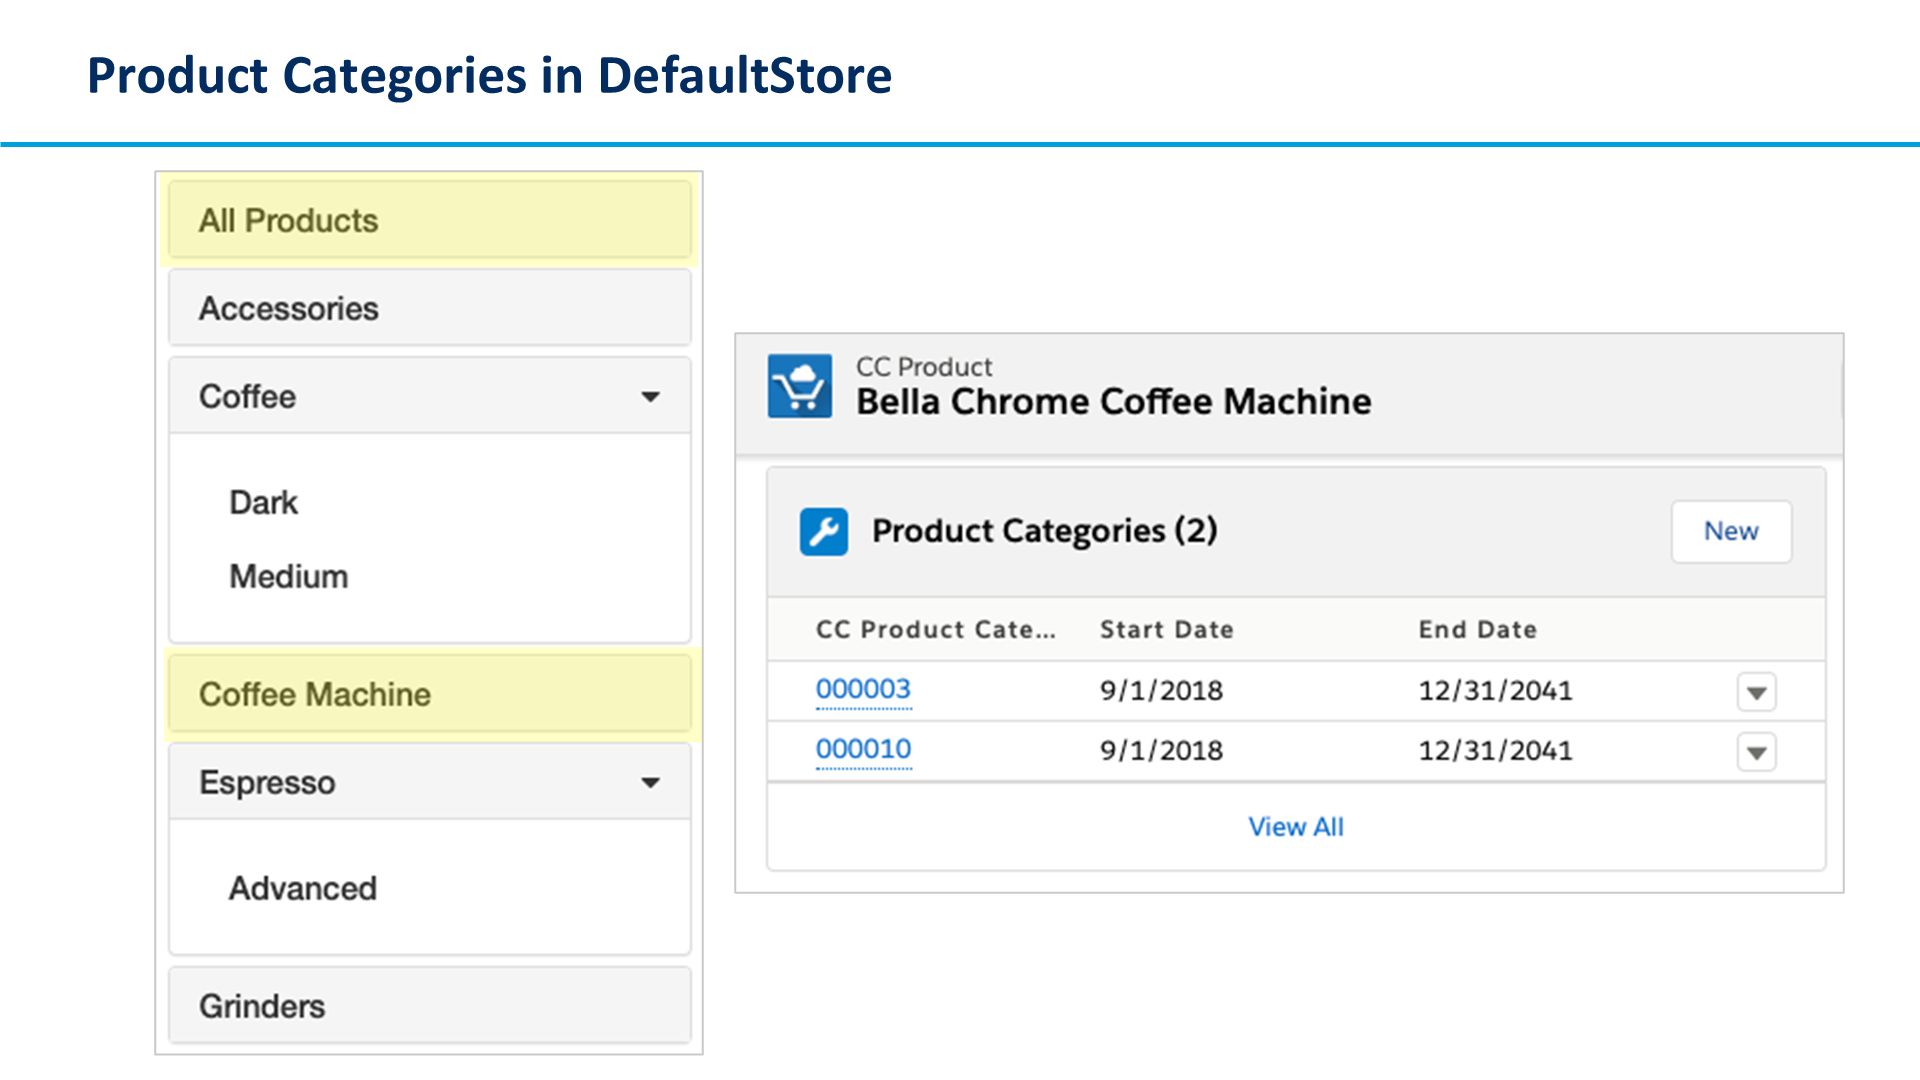Open product category record 000003
1920x1080 pixels.
(x=863, y=689)
